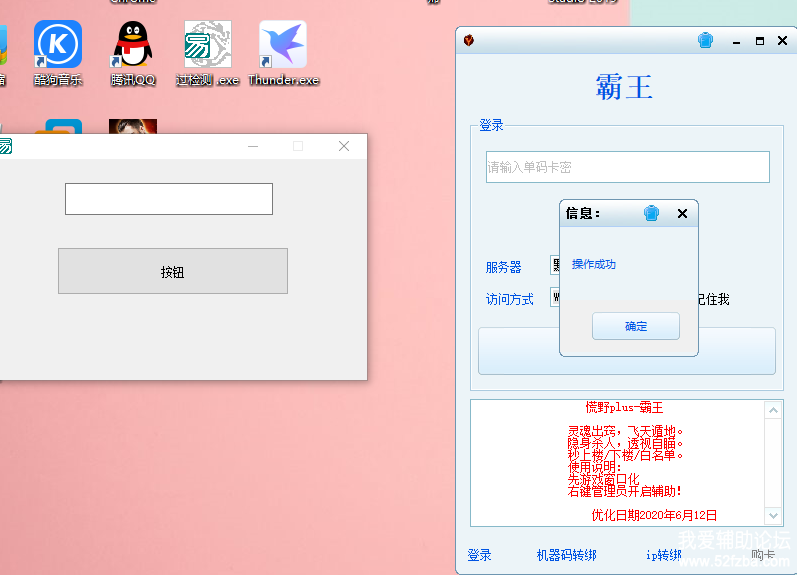Viewport: 797px width, 575px height.
Task: Click the 按钮 button in small window
Action: 173,271
